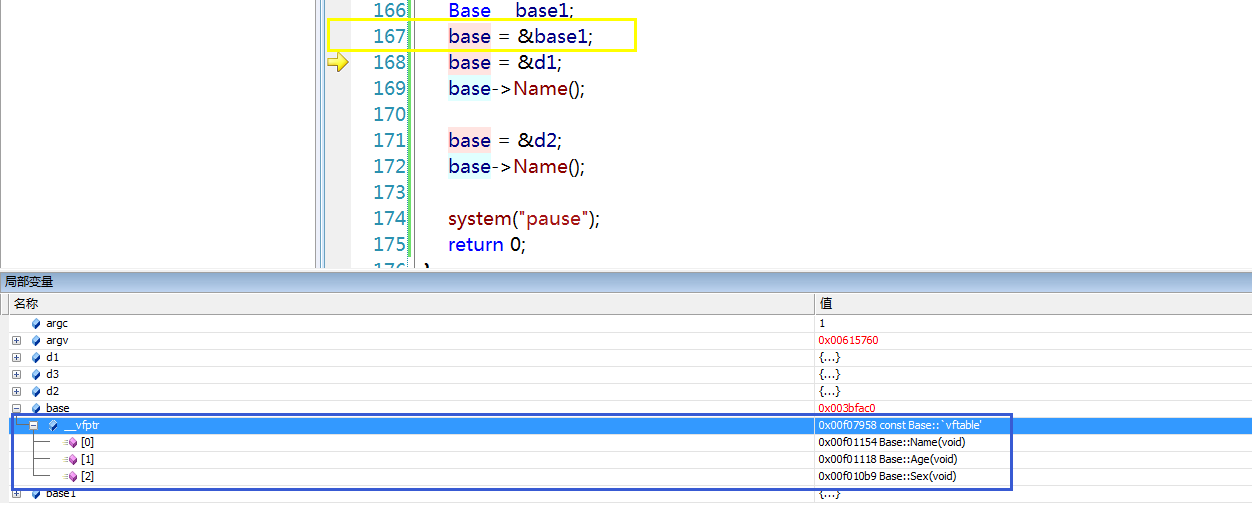Click the {...} value of d2
Viewport: 1252px width, 507px height.
click(x=829, y=392)
